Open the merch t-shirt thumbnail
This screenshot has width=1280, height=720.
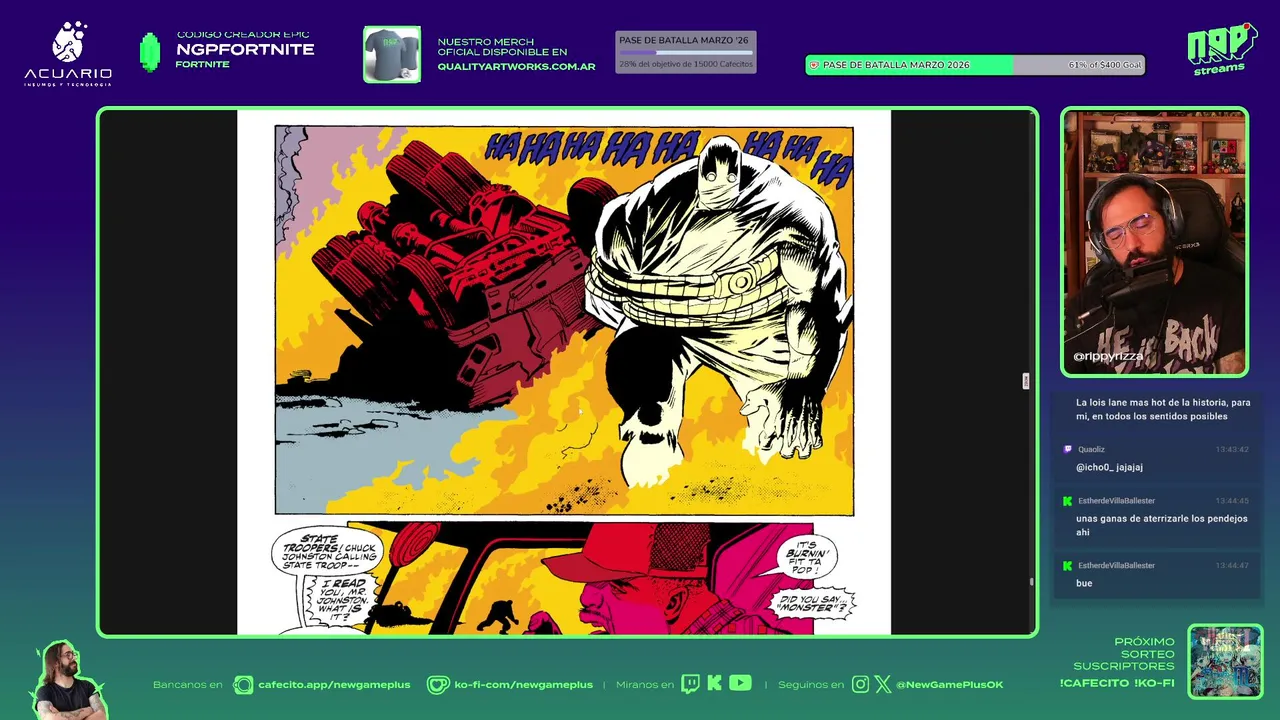(x=392, y=54)
